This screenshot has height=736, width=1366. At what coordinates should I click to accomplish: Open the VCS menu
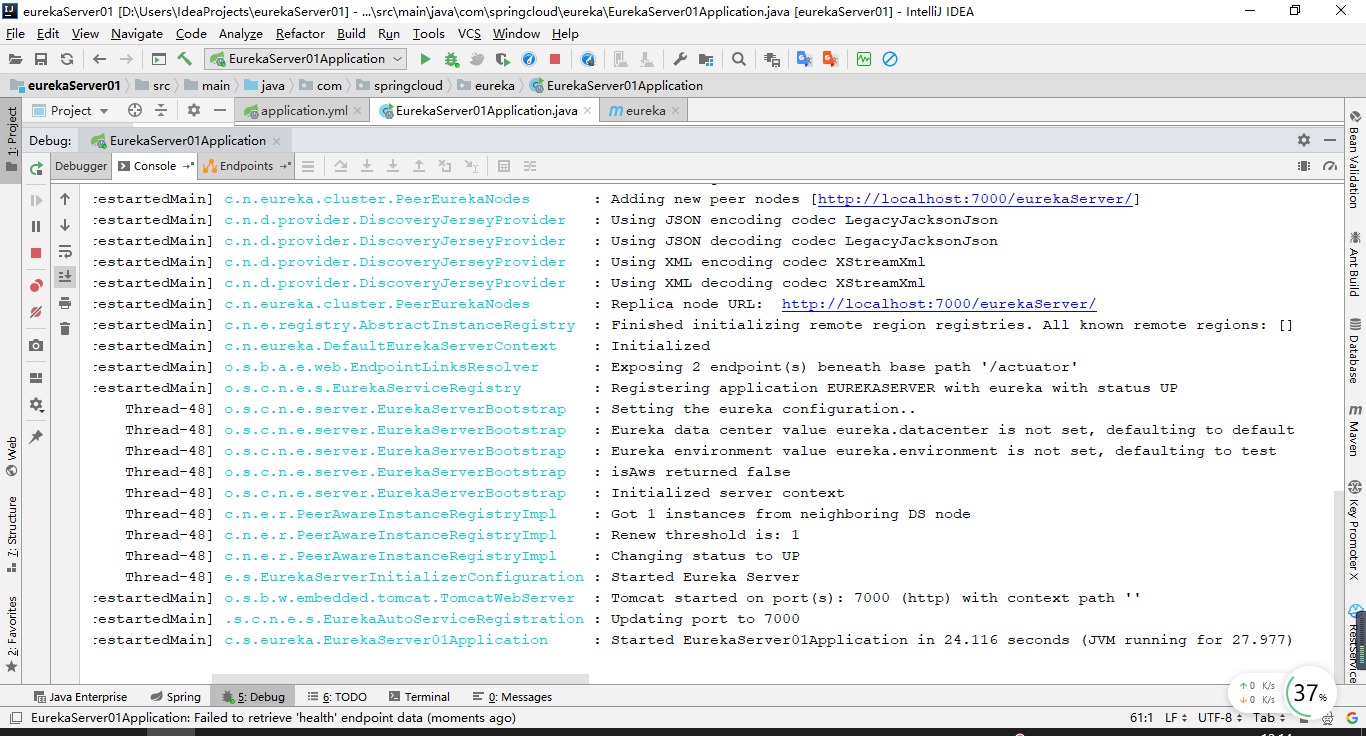click(469, 33)
